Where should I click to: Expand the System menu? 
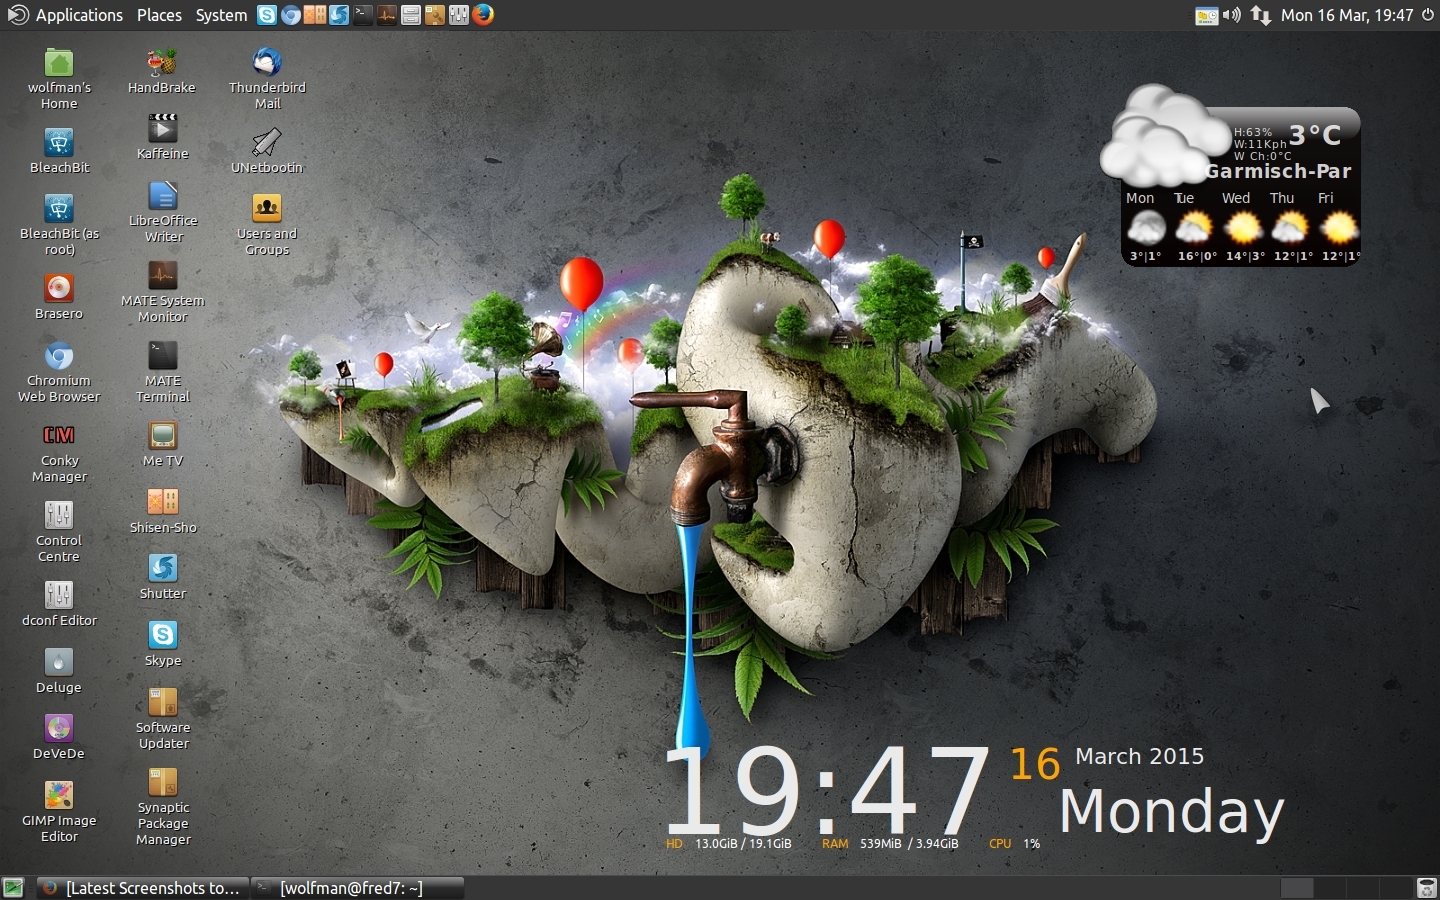pos(220,15)
